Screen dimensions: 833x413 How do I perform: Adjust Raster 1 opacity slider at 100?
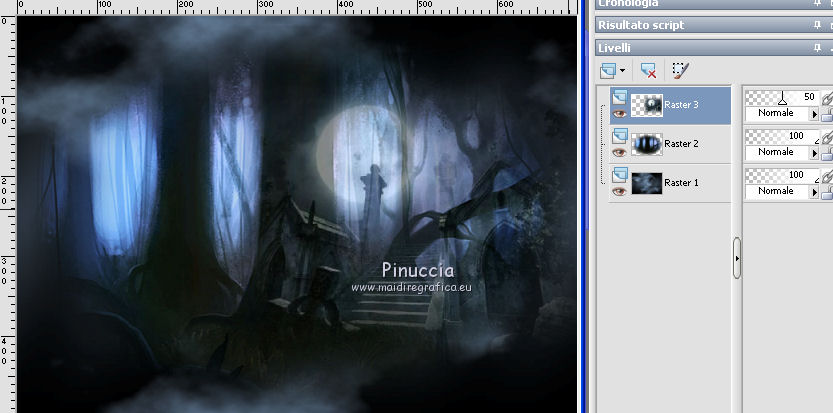(x=783, y=175)
